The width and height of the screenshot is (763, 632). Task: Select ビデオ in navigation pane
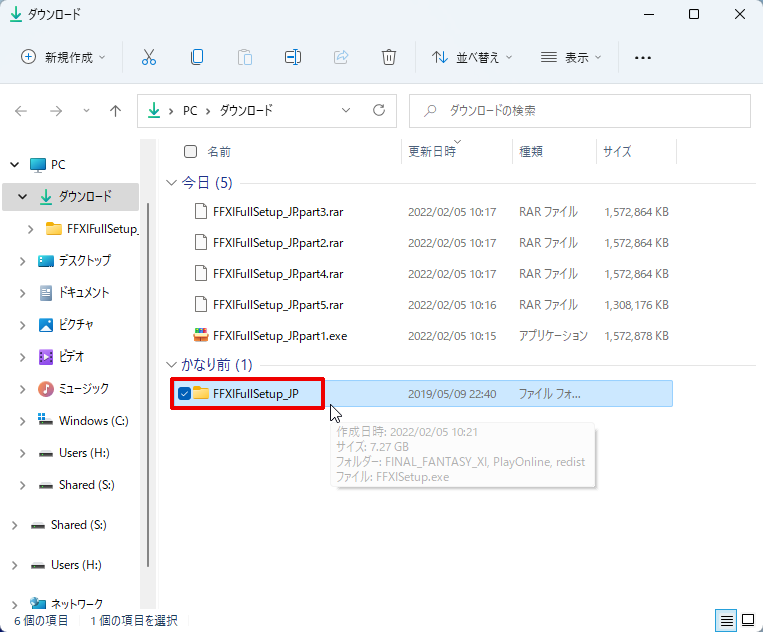pyautogui.click(x=71, y=357)
